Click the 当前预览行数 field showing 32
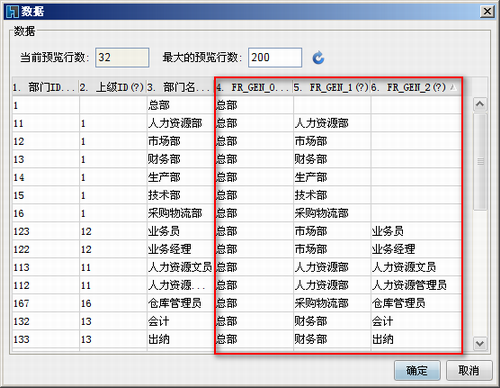The width and height of the screenshot is (500, 388). coord(122,57)
